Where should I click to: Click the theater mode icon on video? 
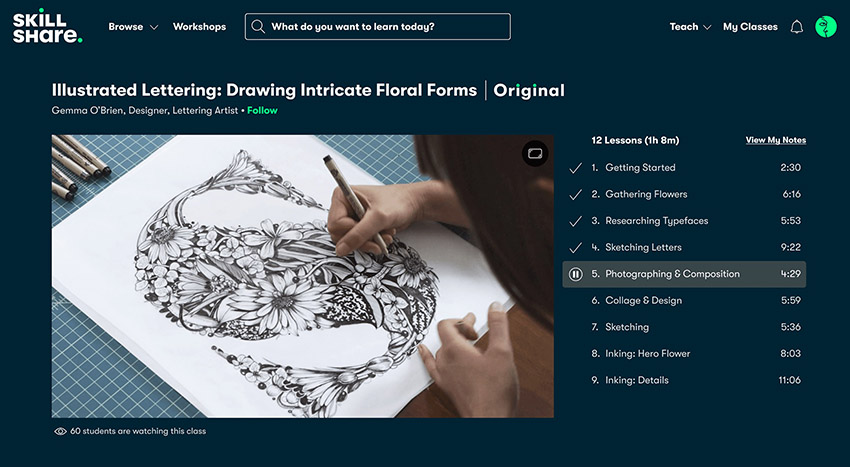click(x=535, y=153)
